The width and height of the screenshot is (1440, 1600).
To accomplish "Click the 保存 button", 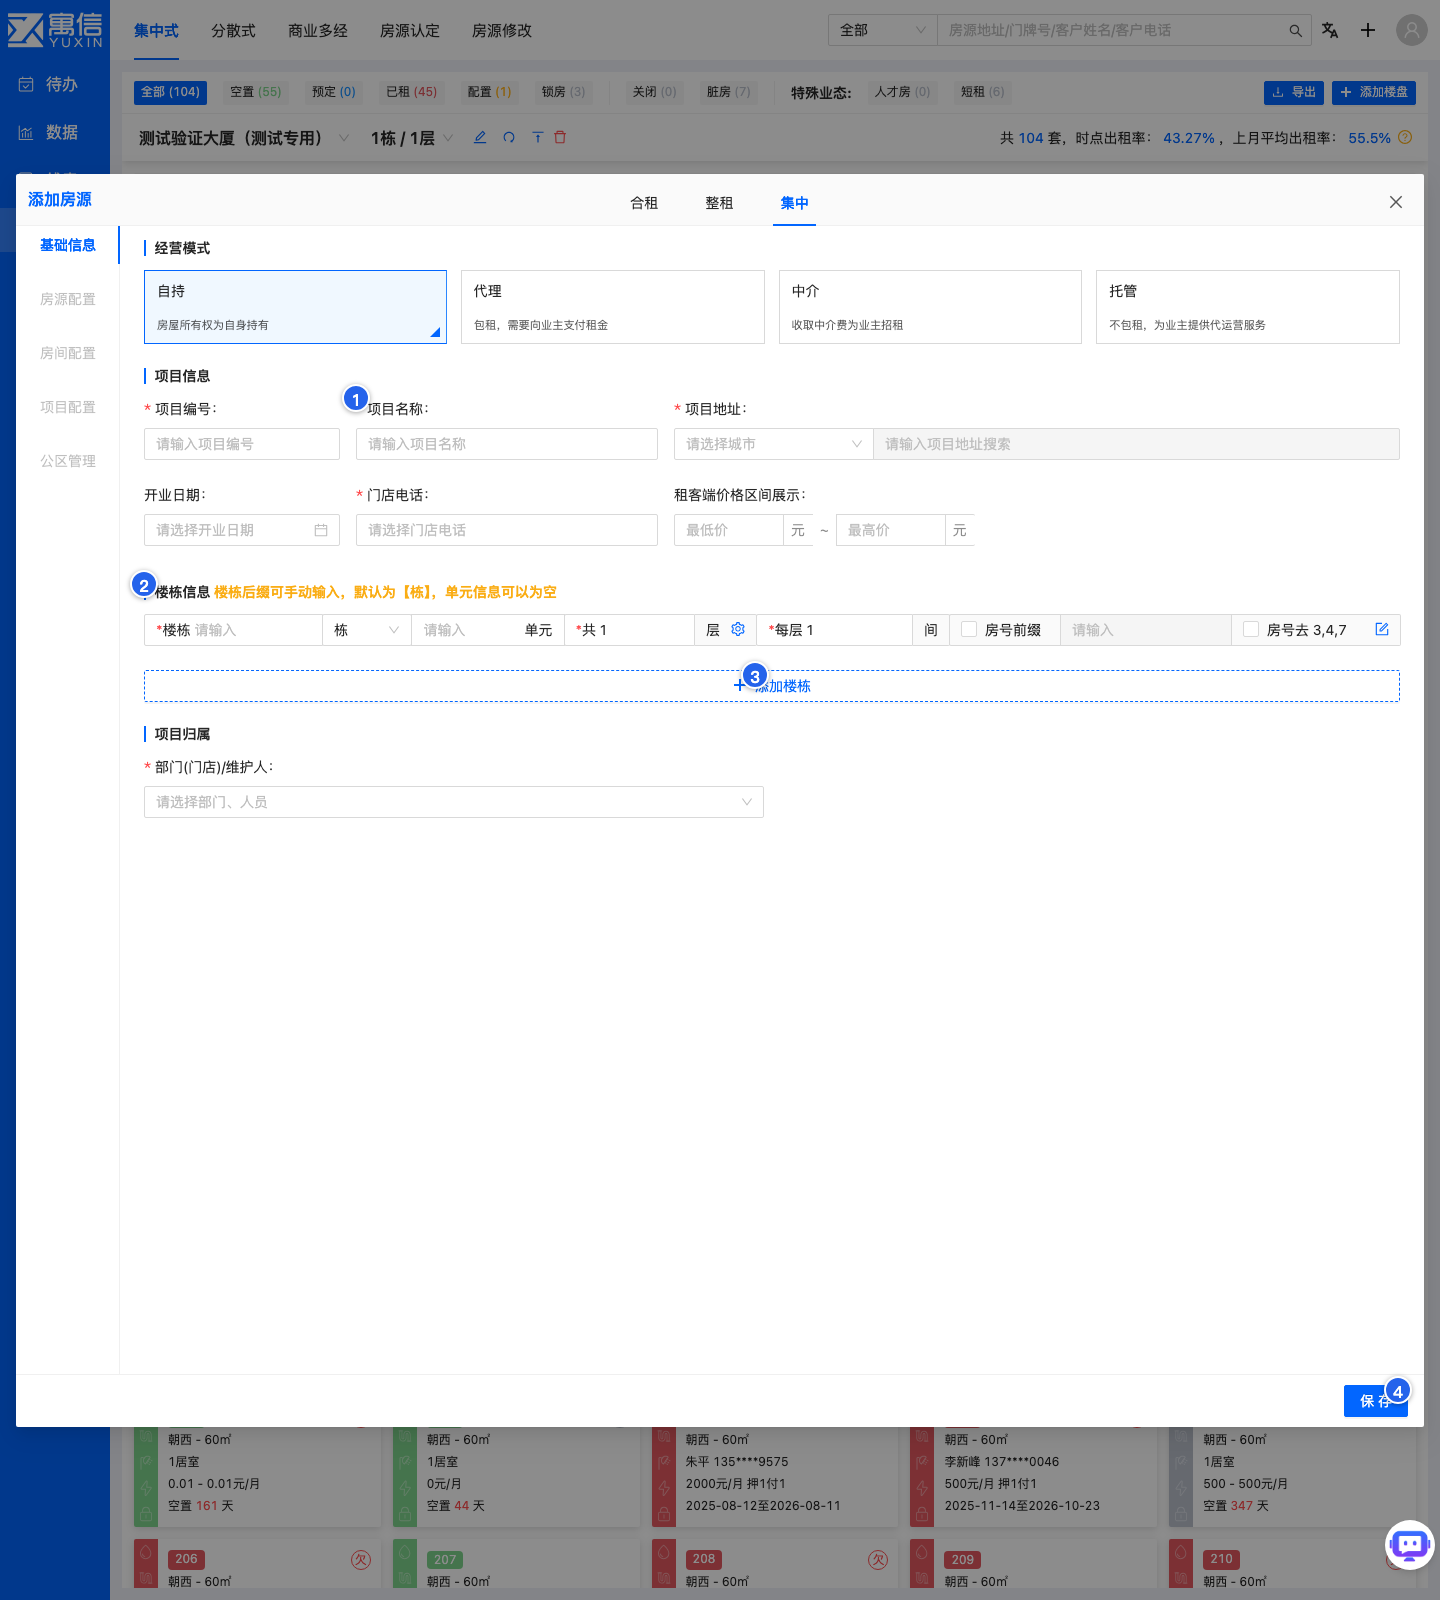I will tap(1376, 1401).
